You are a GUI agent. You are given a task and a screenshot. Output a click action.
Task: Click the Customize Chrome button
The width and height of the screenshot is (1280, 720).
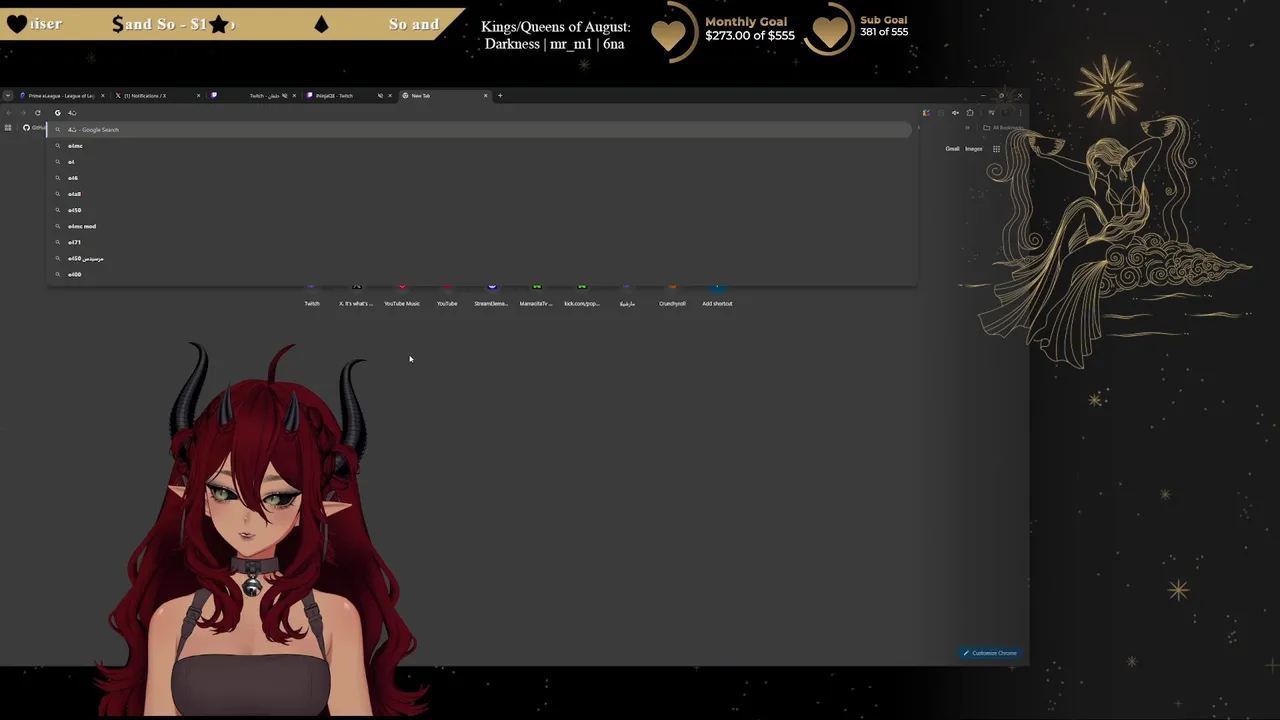tap(990, 653)
